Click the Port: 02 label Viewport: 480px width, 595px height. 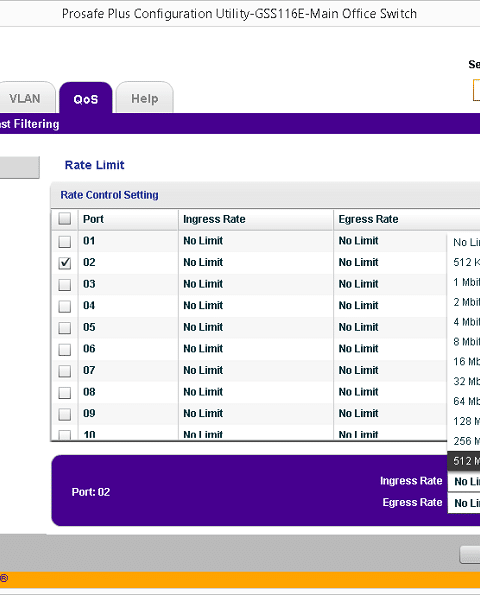coord(91,492)
